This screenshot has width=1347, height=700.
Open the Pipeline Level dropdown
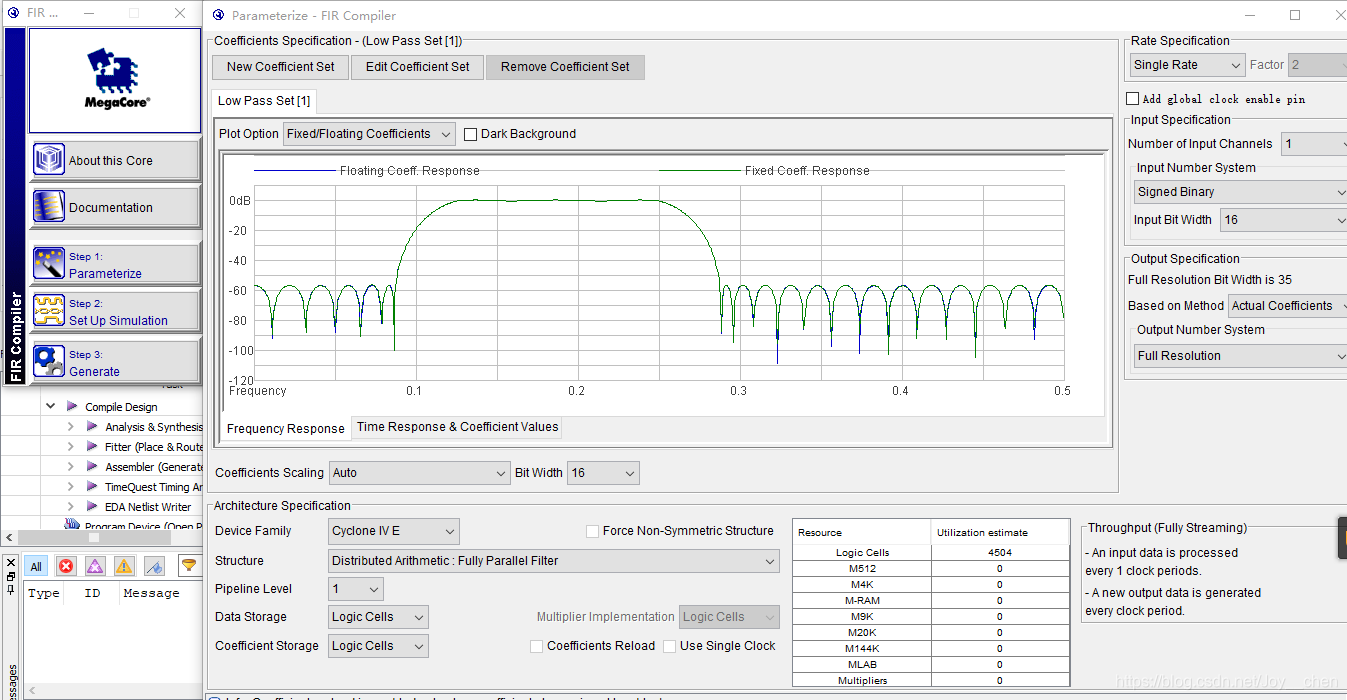point(355,589)
